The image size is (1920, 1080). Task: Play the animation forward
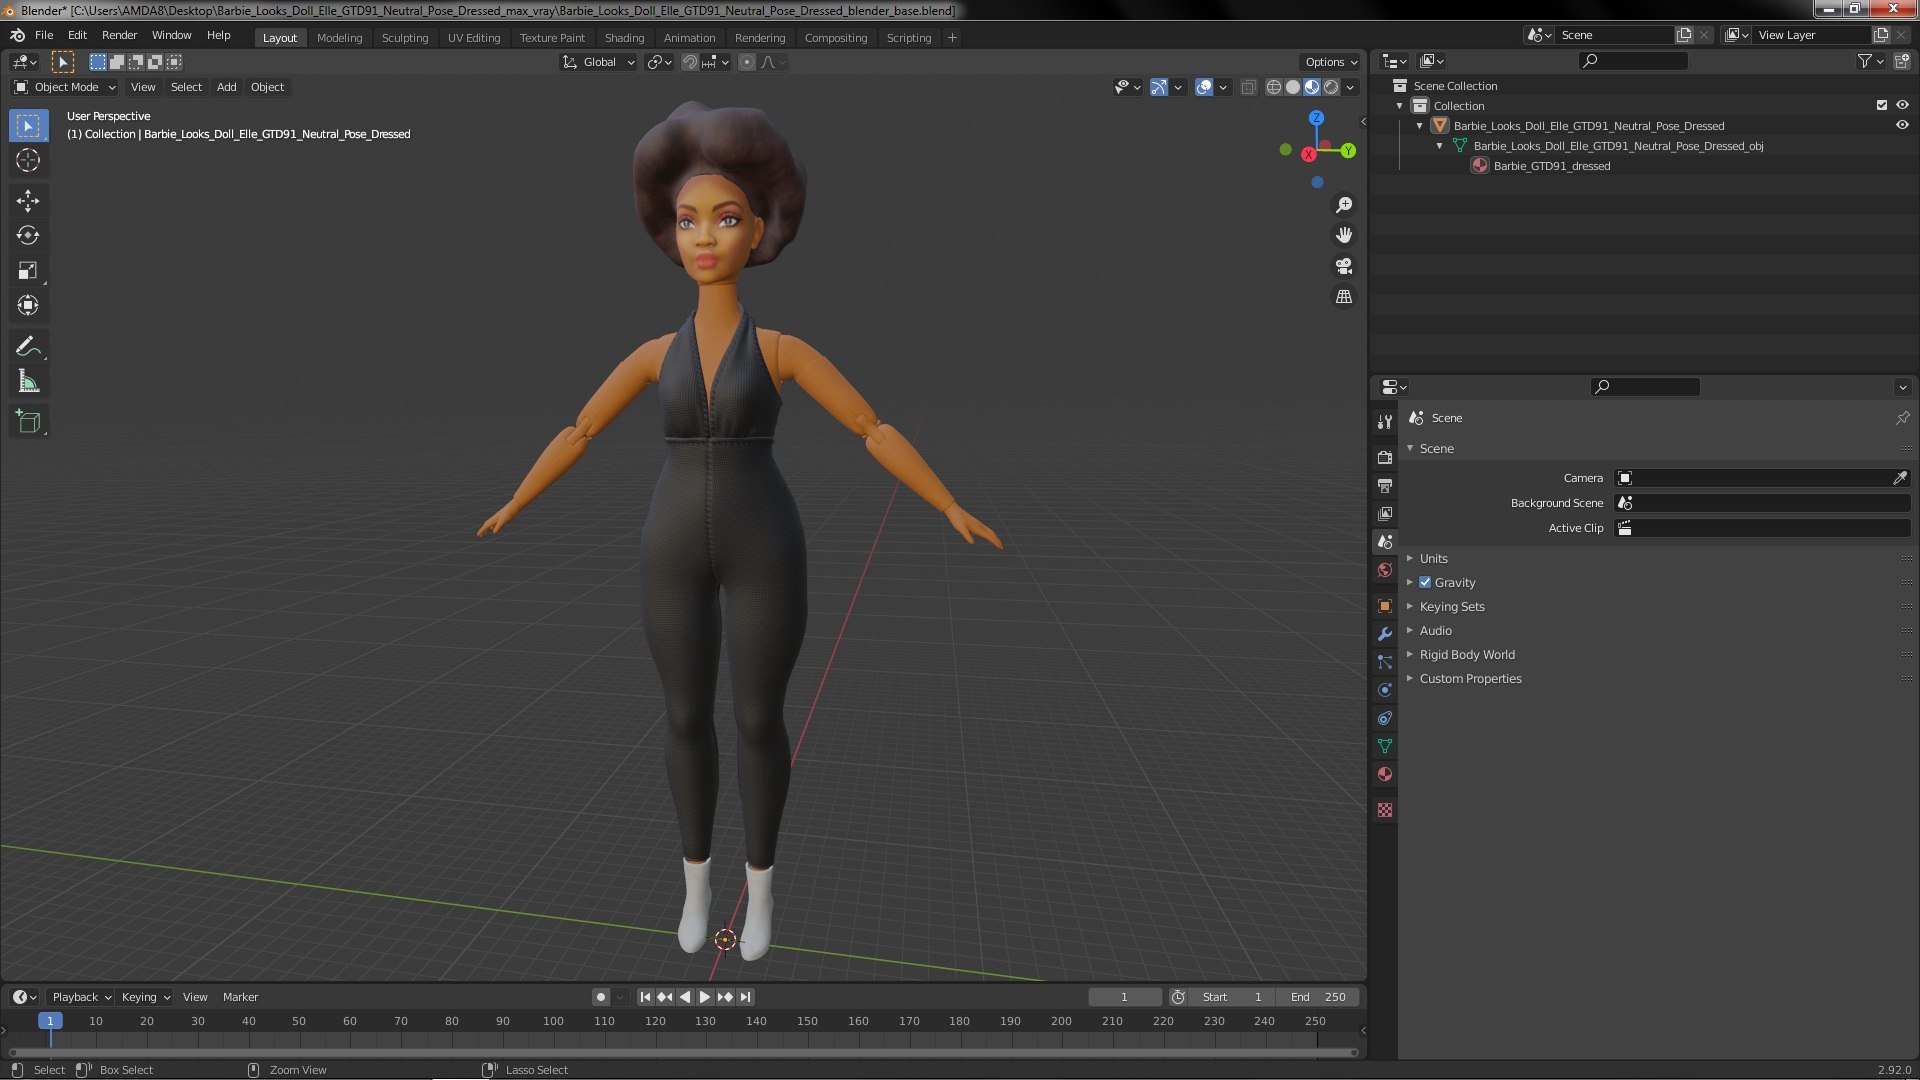(705, 997)
